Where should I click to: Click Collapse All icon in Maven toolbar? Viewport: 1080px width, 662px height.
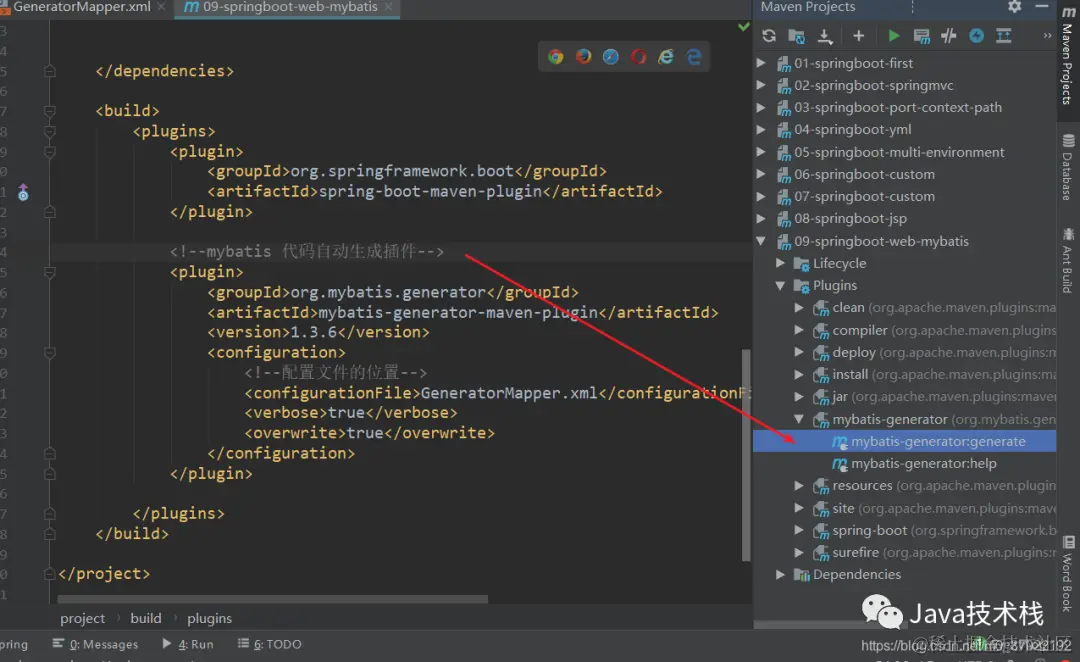tap(1004, 36)
